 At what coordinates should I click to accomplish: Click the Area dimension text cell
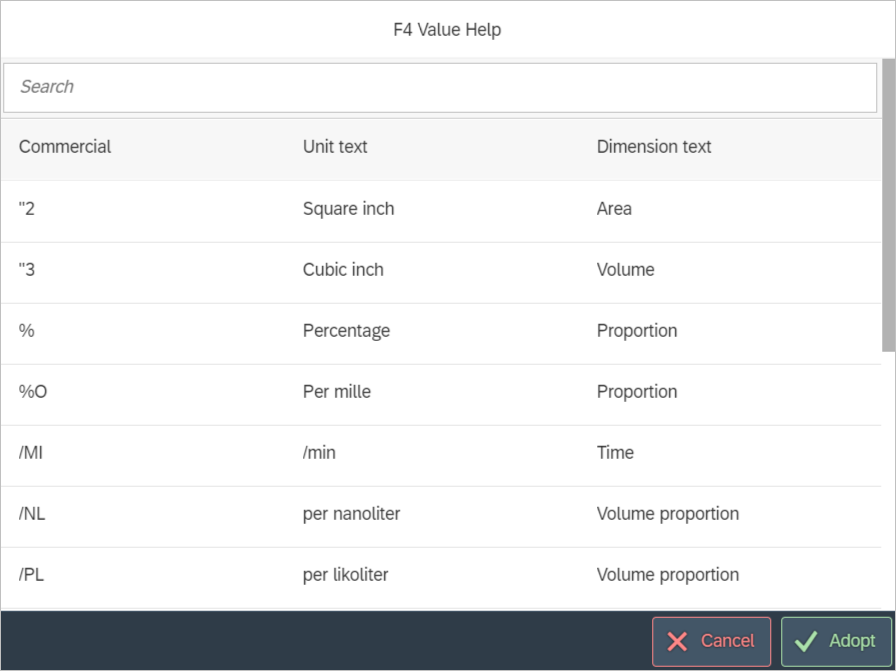(x=614, y=209)
